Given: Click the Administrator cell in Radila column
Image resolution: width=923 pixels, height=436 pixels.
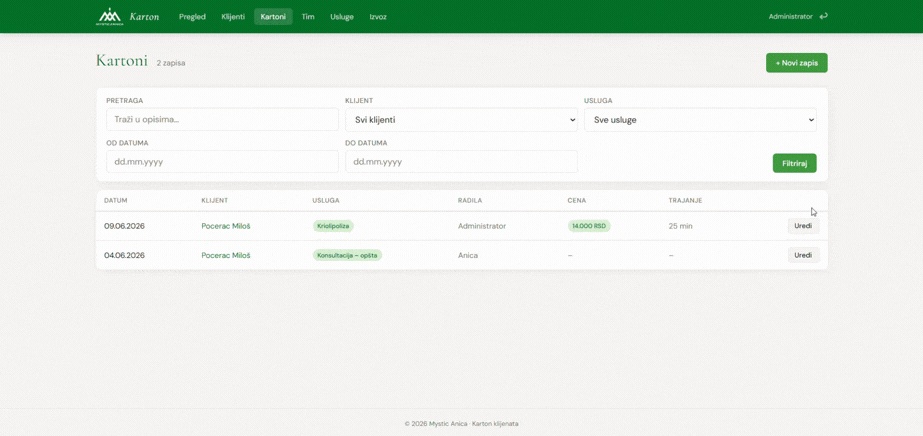Looking at the screenshot, I should pos(482,226).
